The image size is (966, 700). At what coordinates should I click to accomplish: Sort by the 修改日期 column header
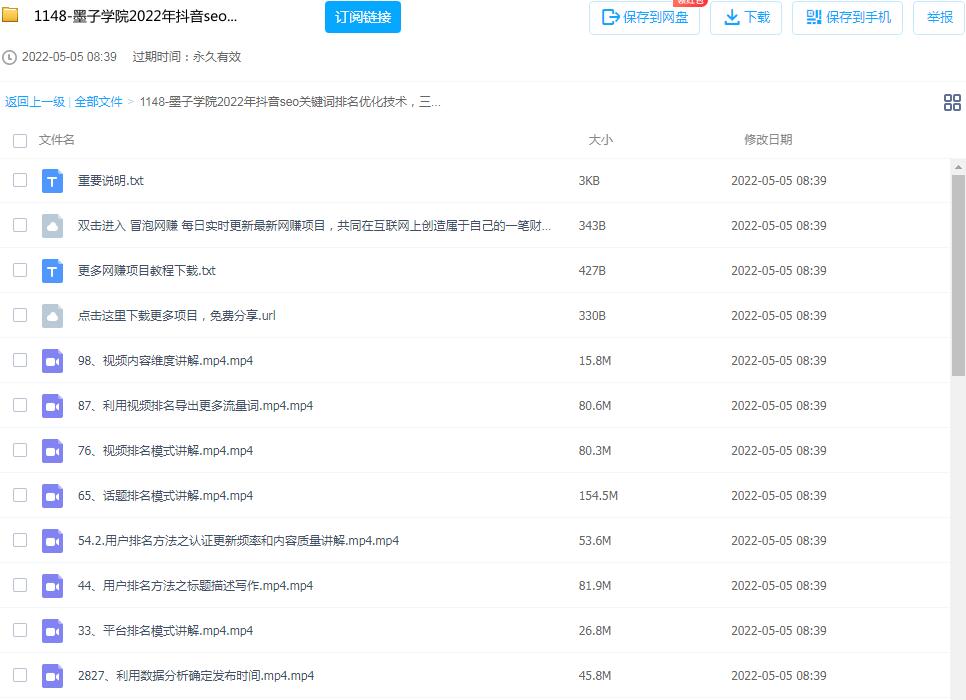[x=768, y=140]
